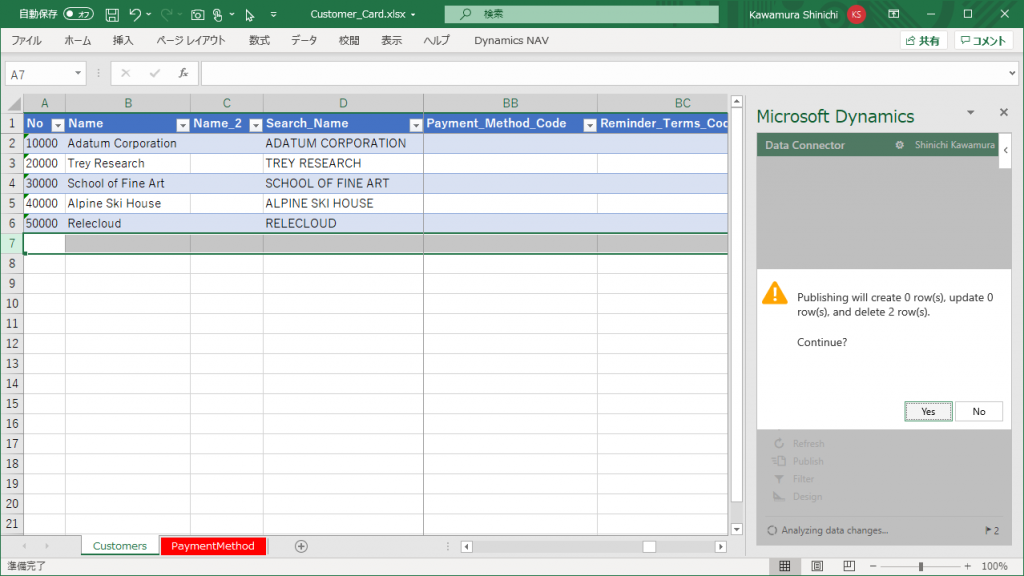Open the 数式 ribbon tab
Image resolution: width=1024 pixels, height=576 pixels.
point(259,40)
